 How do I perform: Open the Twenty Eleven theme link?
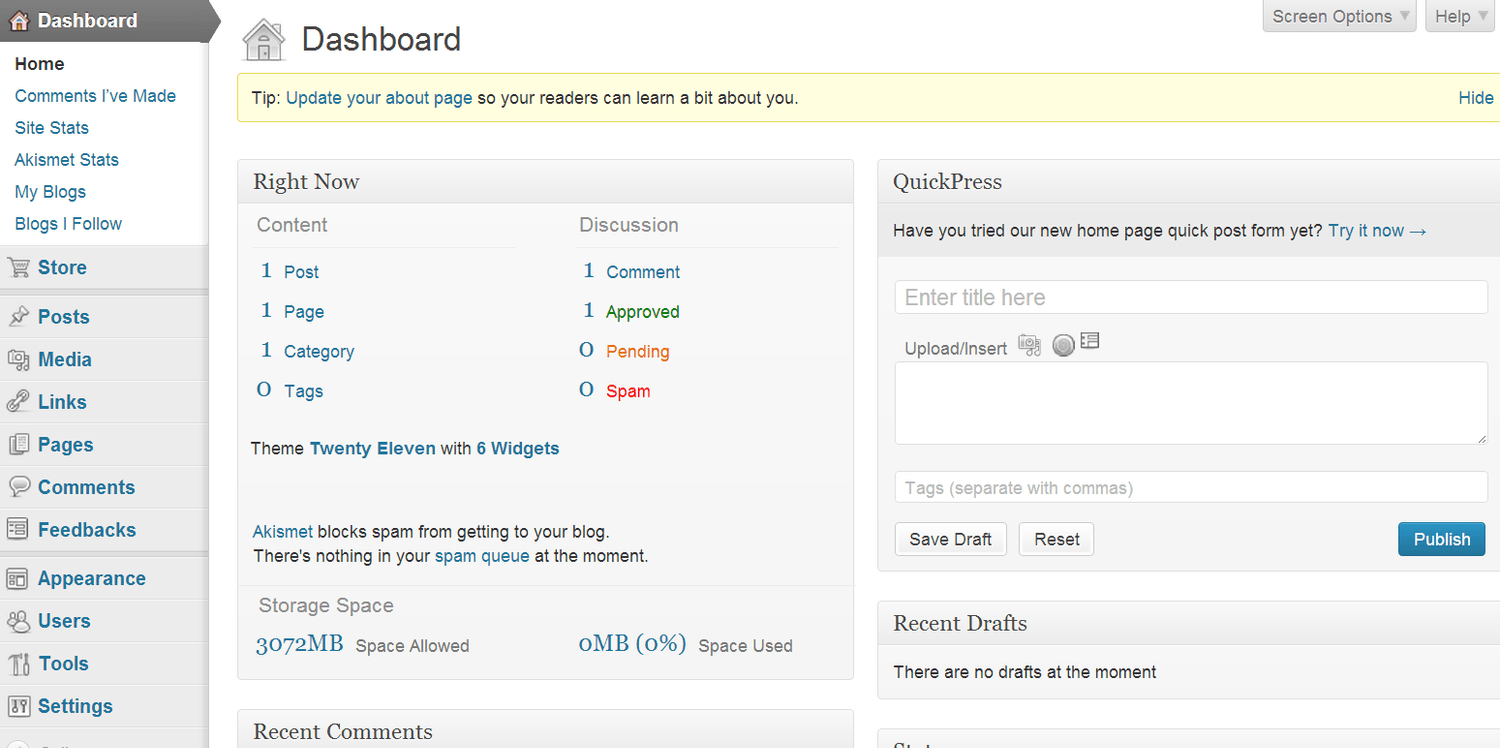coord(372,449)
